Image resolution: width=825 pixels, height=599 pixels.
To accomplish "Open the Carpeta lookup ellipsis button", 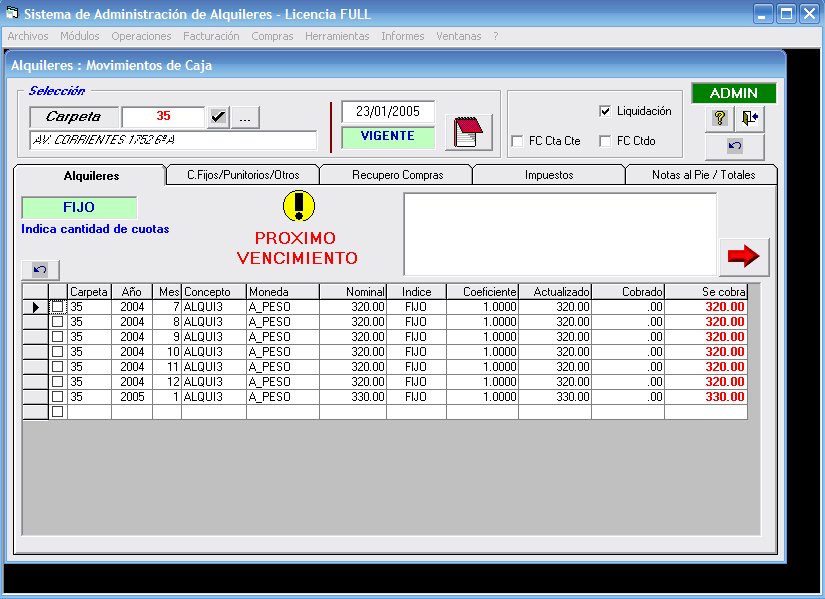I will (x=245, y=117).
